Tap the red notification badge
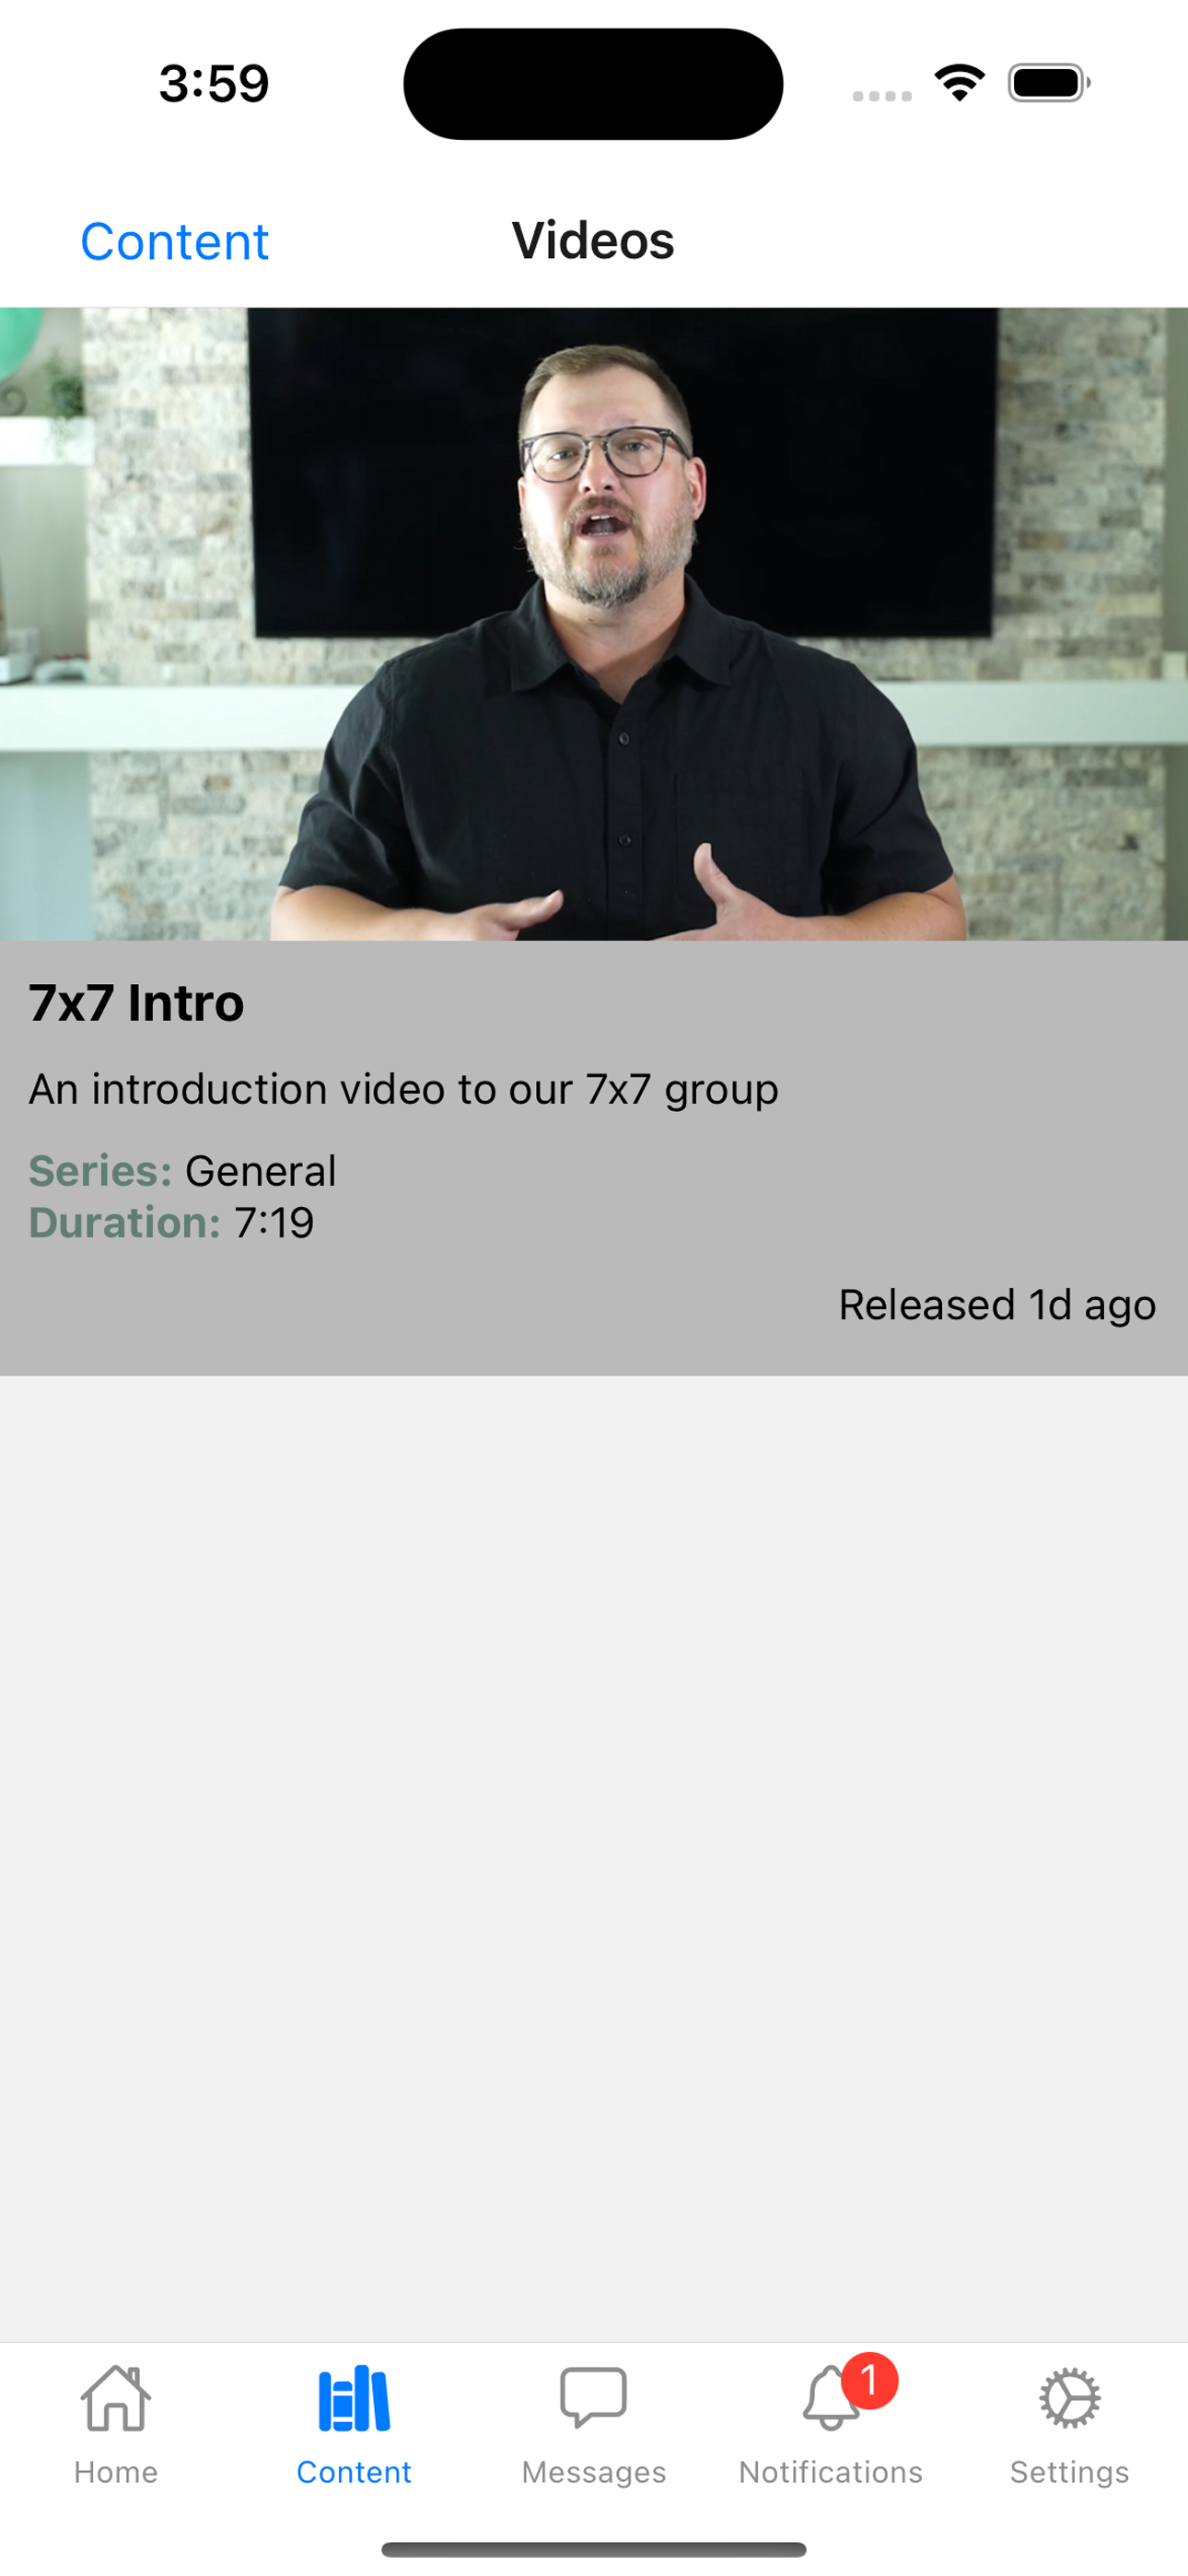Viewport: 1188px width, 2576px height. tap(869, 2381)
